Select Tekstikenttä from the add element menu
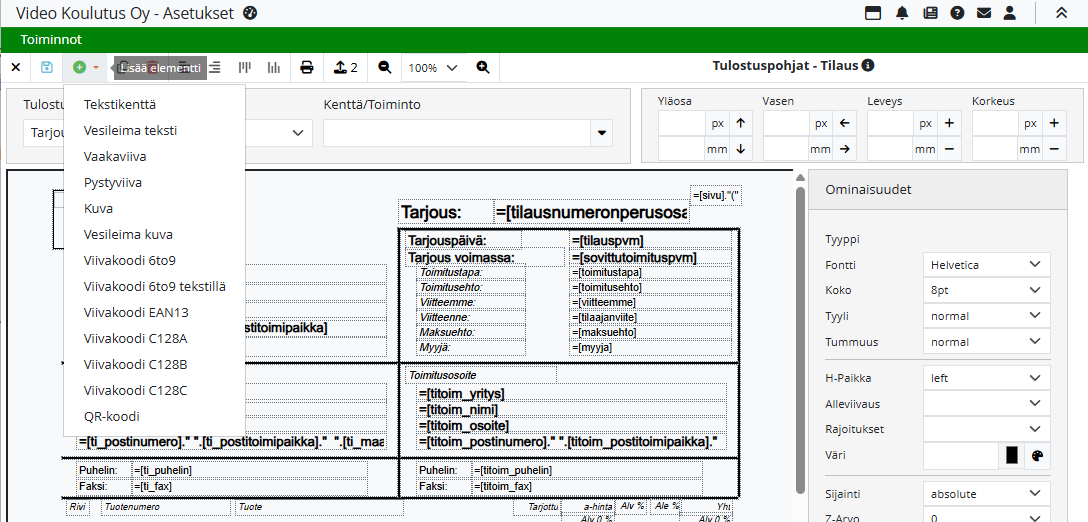This screenshot has height=522, width=1088. click(x=120, y=105)
